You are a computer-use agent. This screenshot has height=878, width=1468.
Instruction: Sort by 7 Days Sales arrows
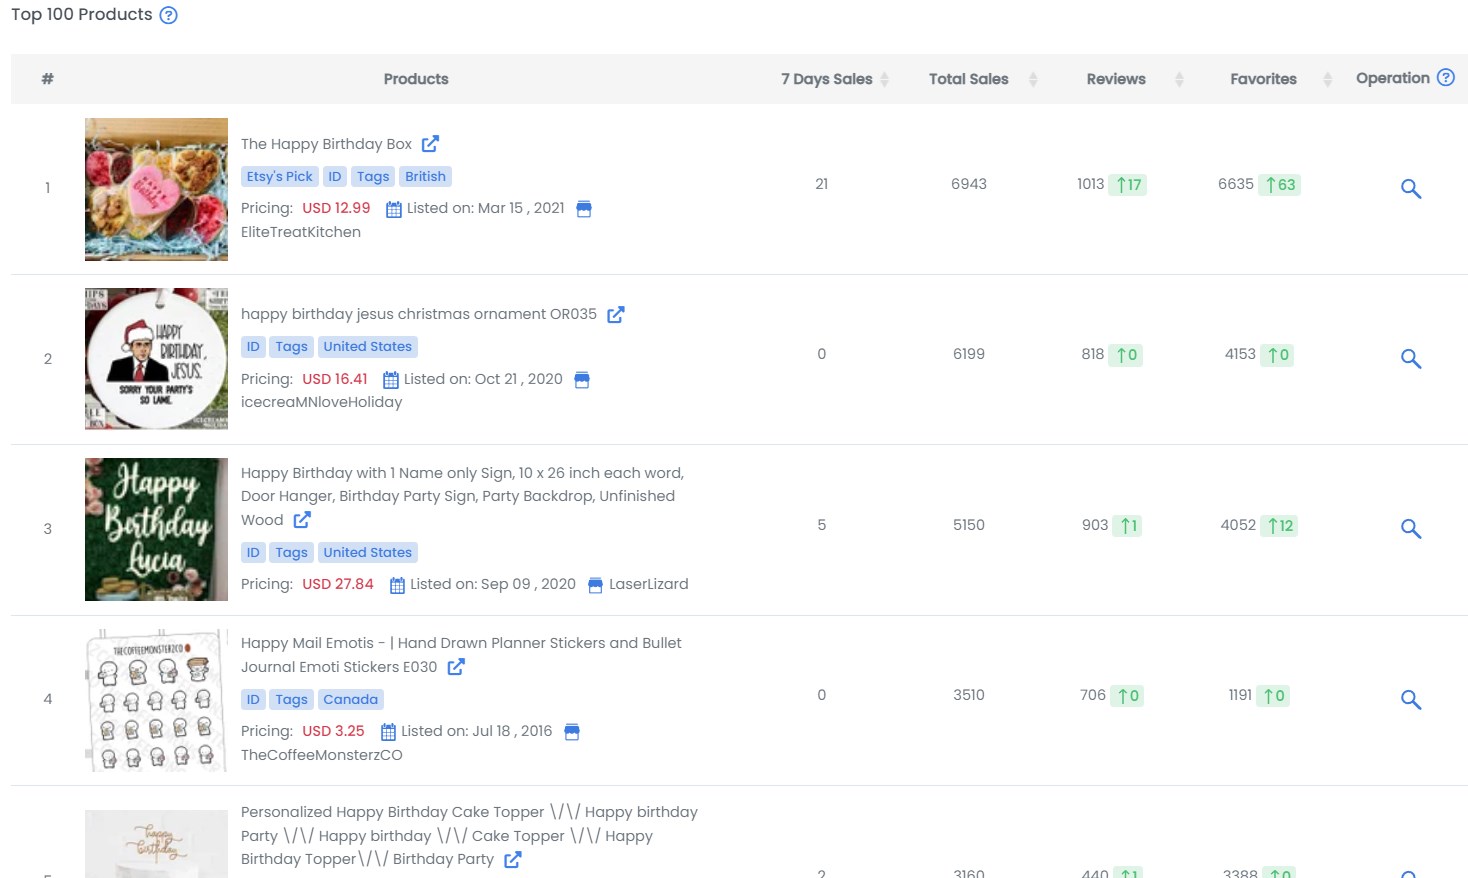coord(885,79)
